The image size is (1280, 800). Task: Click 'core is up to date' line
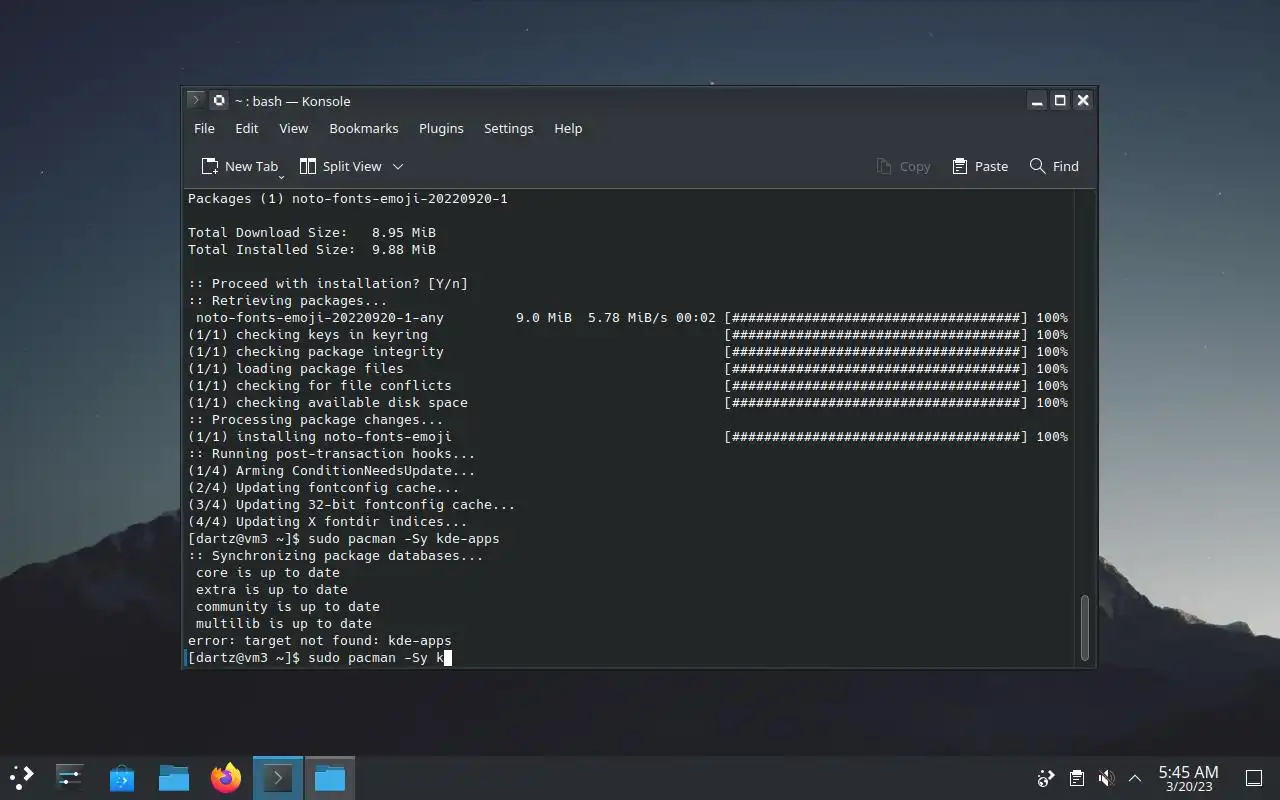point(268,572)
